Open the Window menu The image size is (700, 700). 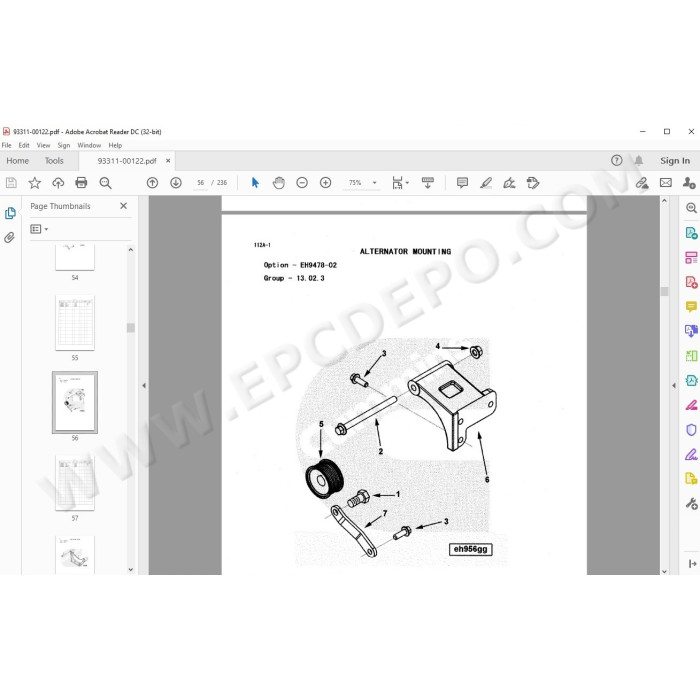(89, 145)
